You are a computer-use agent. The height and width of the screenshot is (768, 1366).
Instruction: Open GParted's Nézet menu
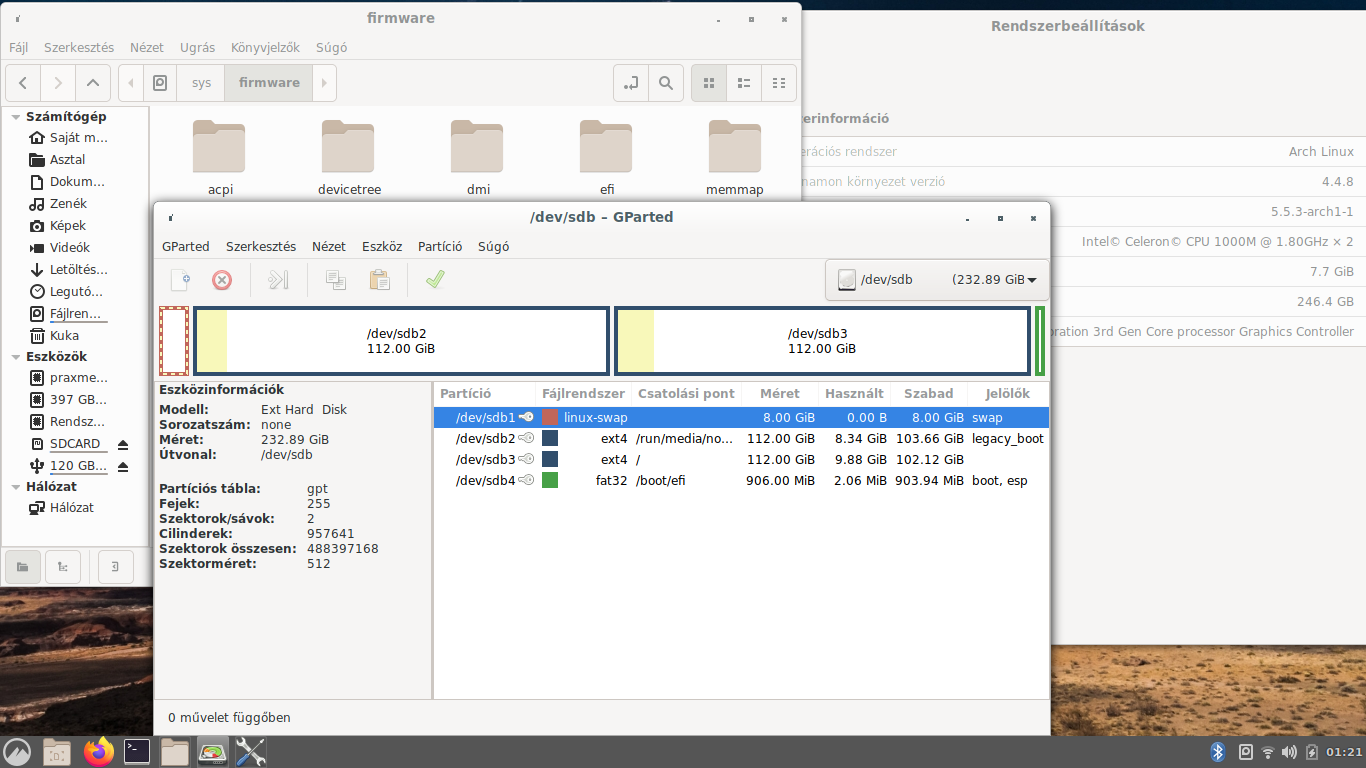click(329, 246)
